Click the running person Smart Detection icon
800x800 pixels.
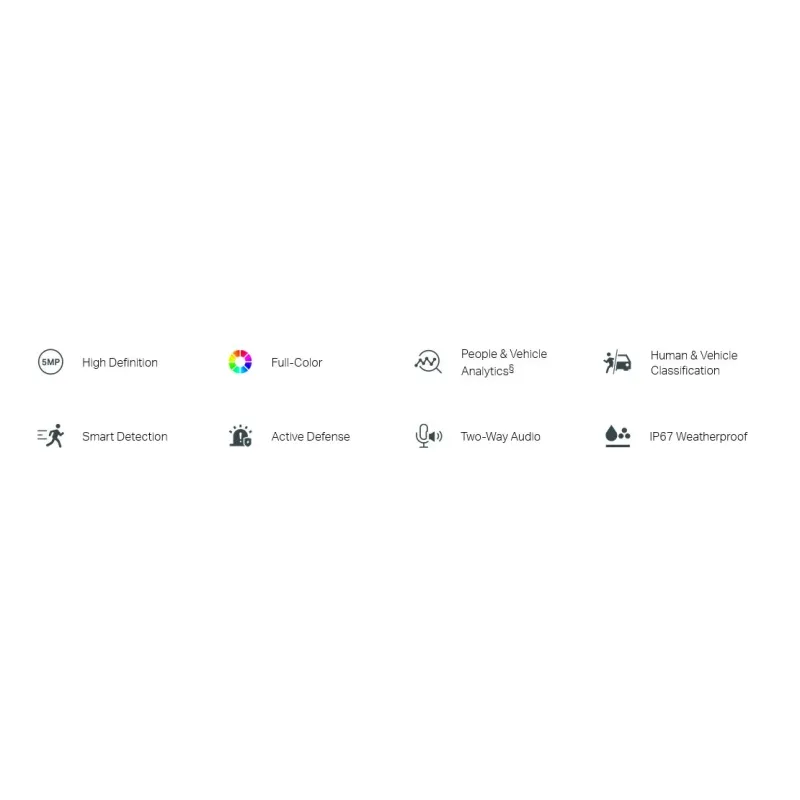click(51, 436)
